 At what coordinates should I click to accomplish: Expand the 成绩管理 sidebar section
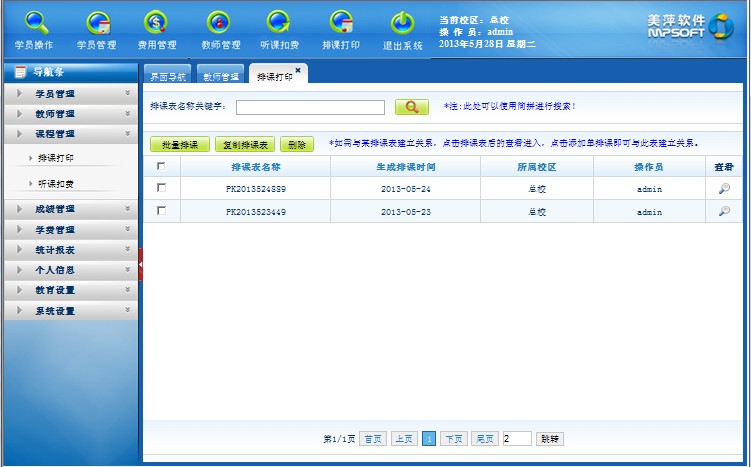pyautogui.click(x=70, y=209)
